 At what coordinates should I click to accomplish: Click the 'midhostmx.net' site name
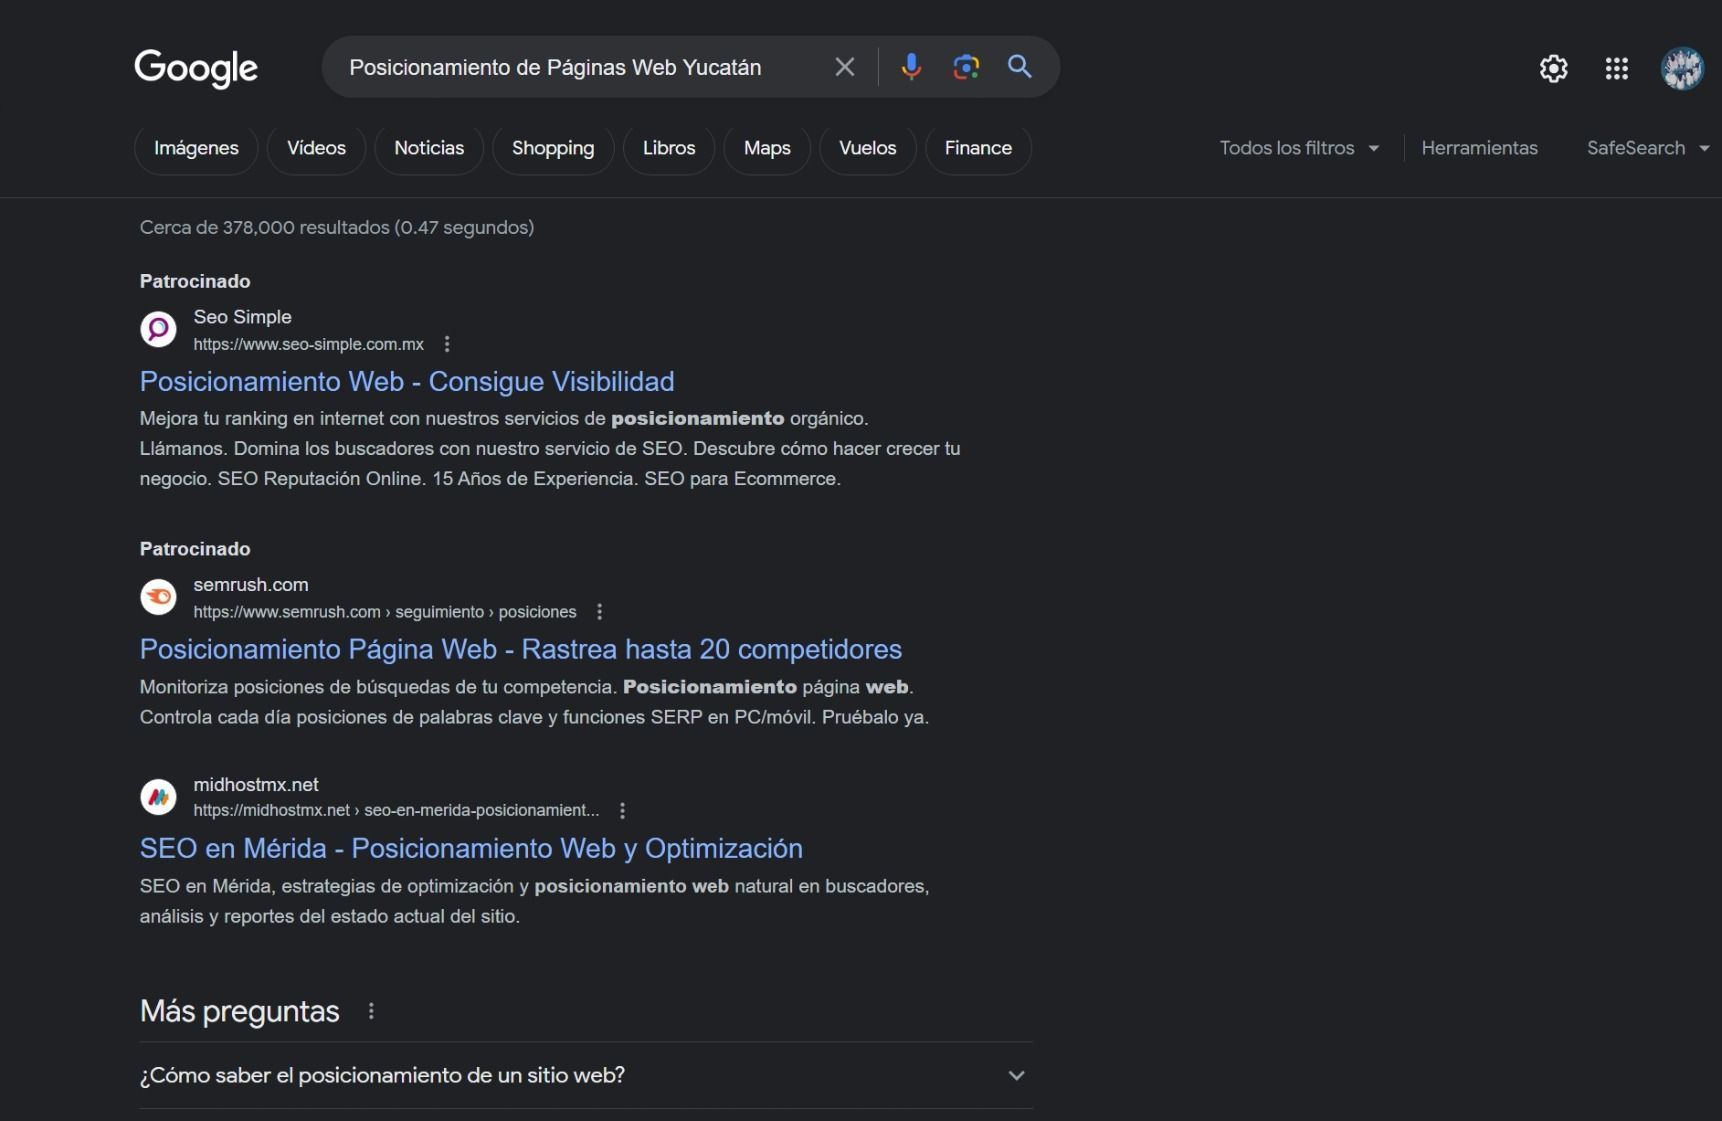click(256, 785)
